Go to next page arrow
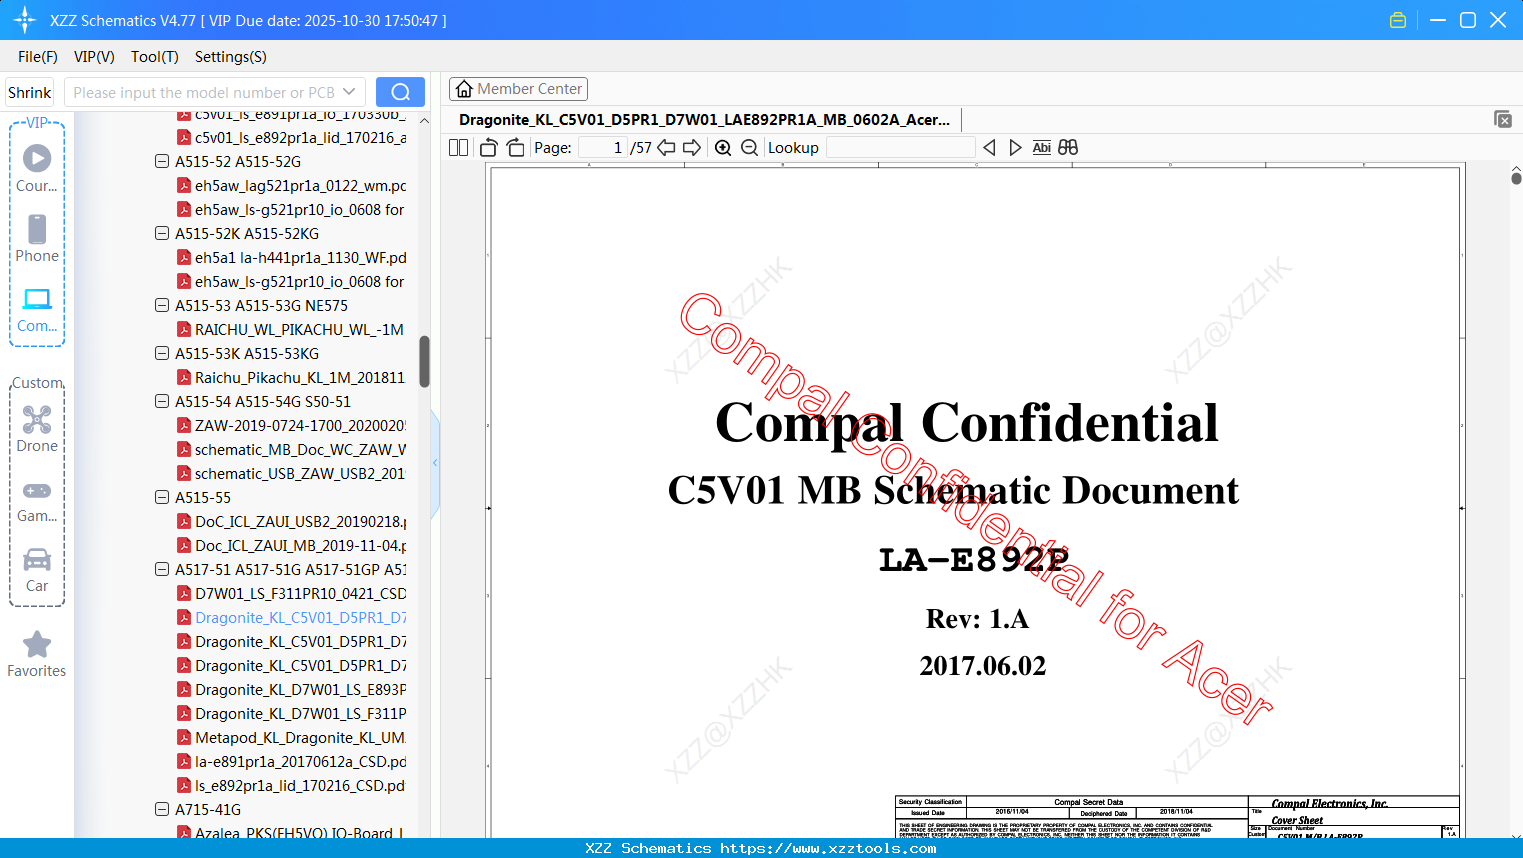The image size is (1523, 858). (692, 148)
